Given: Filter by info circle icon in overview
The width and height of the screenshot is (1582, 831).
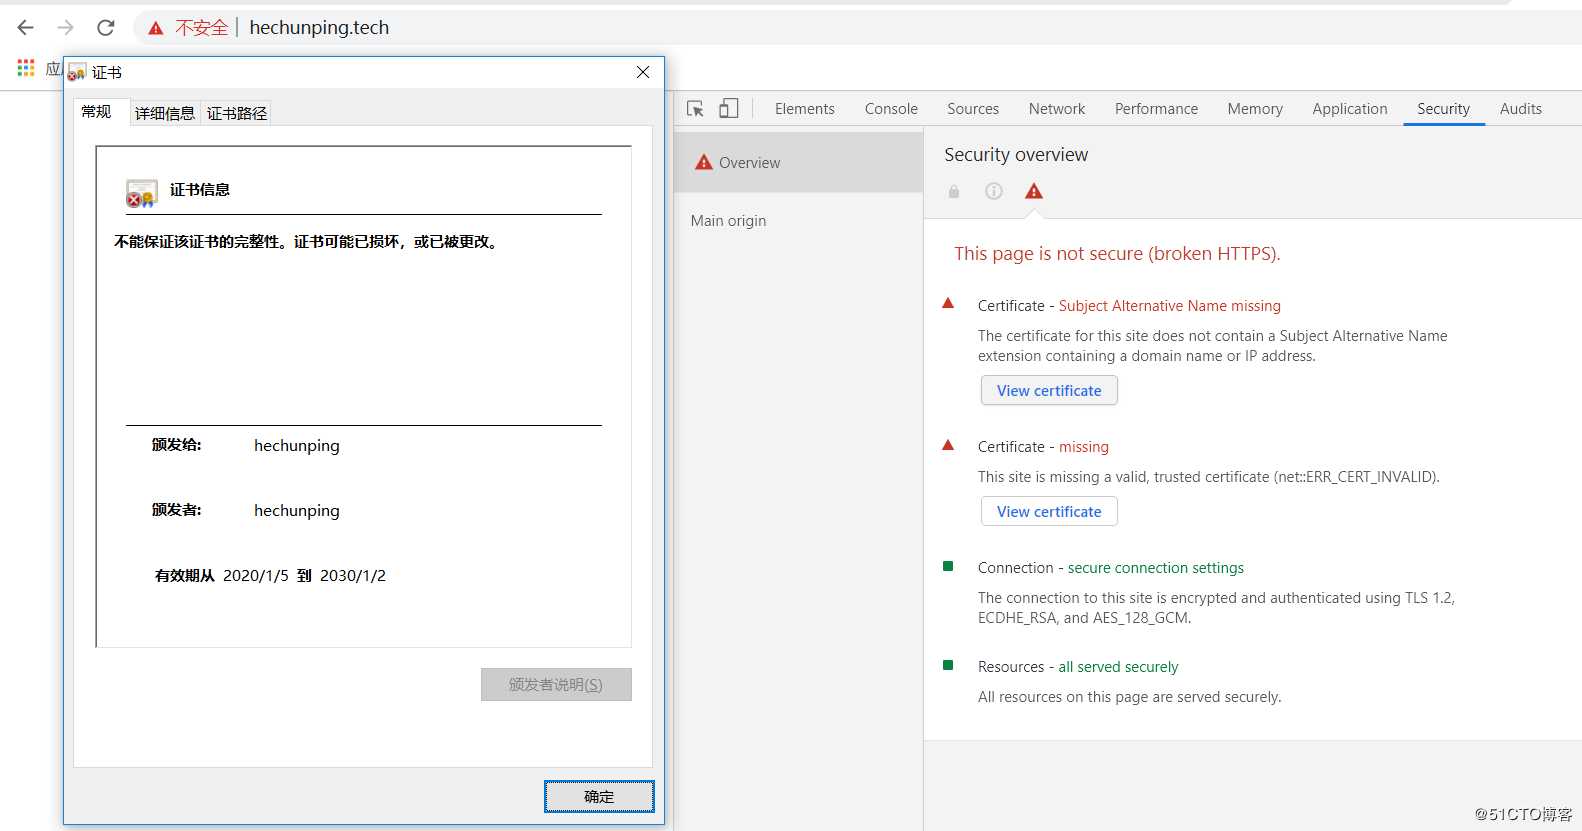Looking at the screenshot, I should click(x=994, y=191).
